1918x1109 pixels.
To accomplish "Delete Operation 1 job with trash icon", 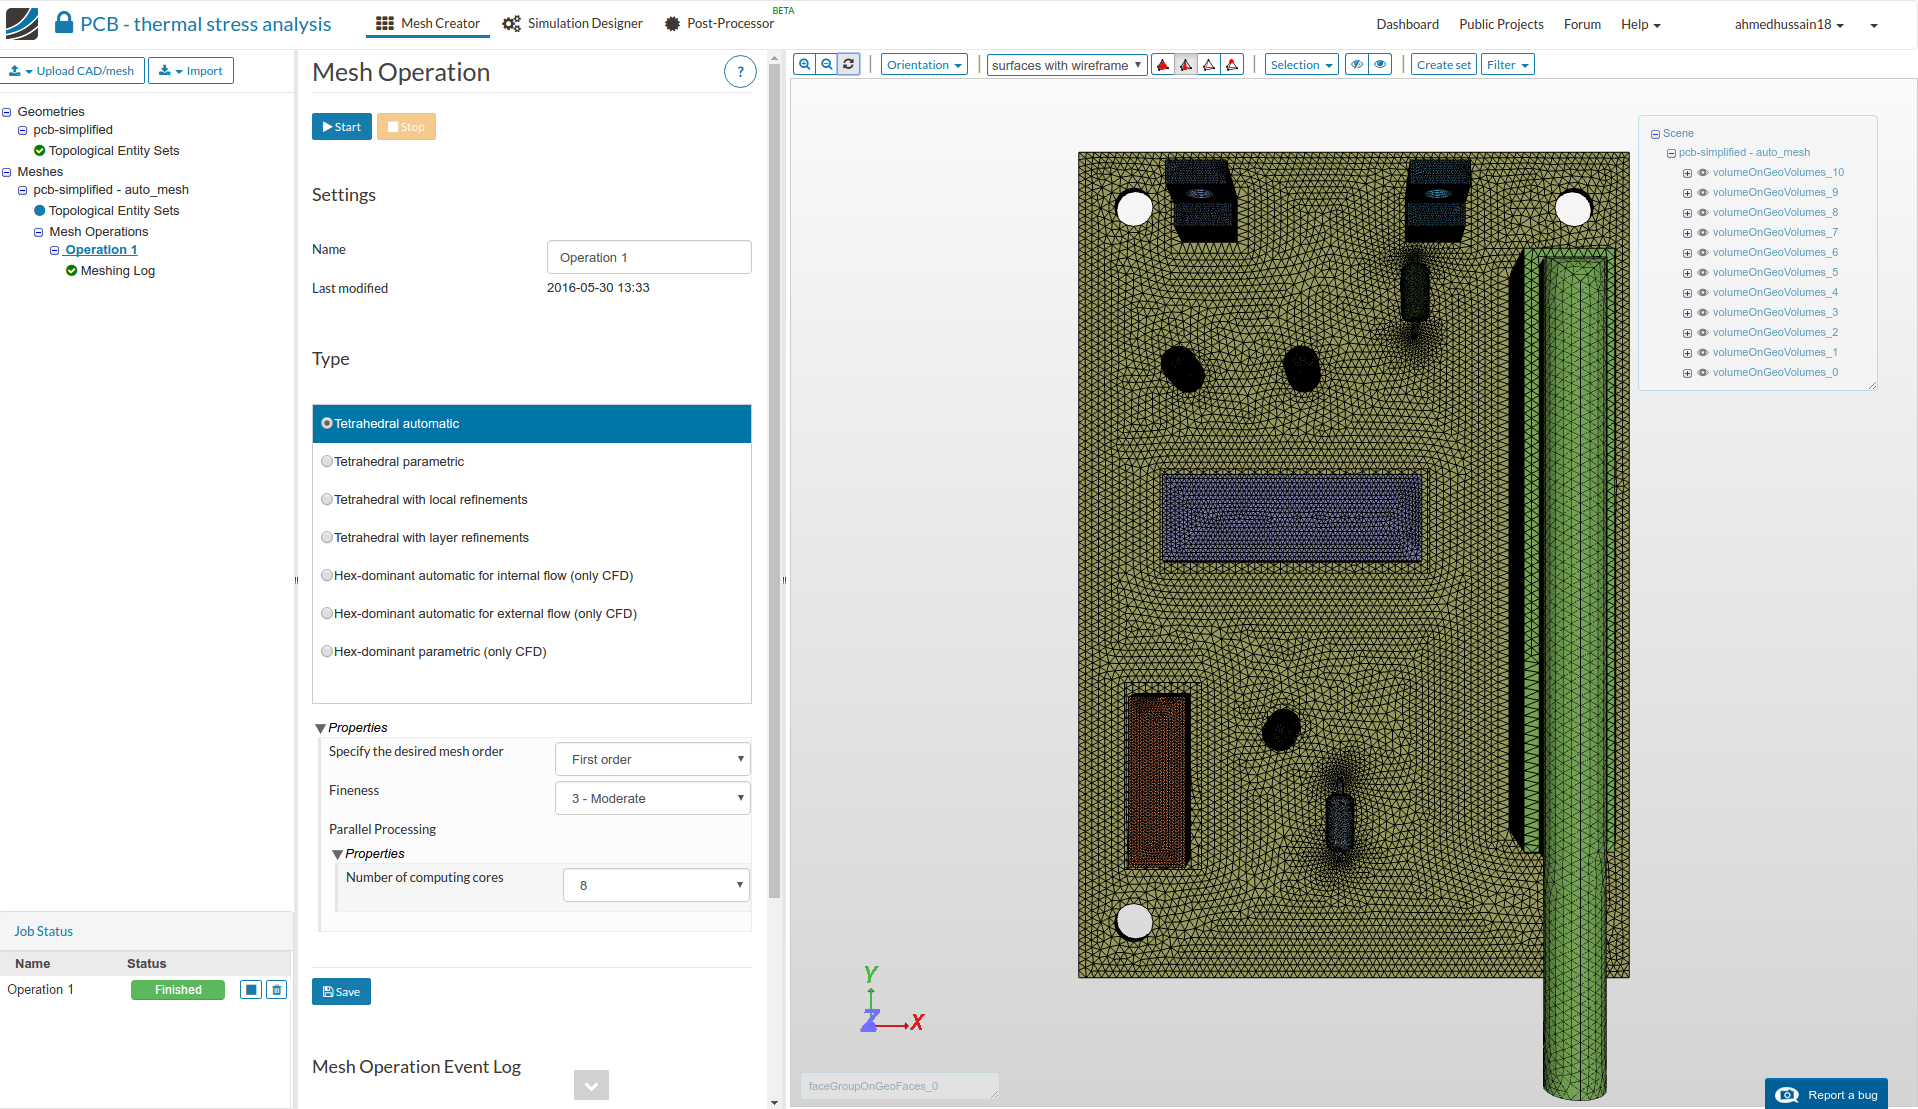I will (x=277, y=990).
